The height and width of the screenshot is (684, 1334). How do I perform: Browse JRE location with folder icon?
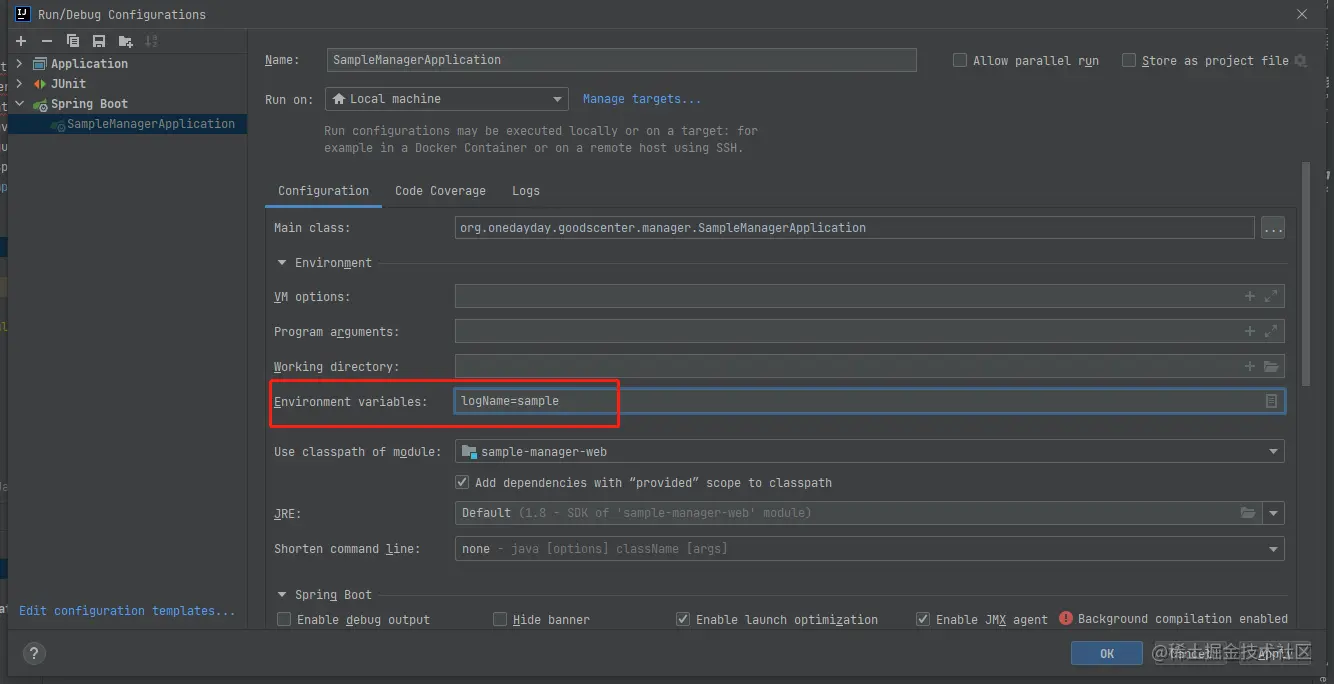coord(1248,513)
